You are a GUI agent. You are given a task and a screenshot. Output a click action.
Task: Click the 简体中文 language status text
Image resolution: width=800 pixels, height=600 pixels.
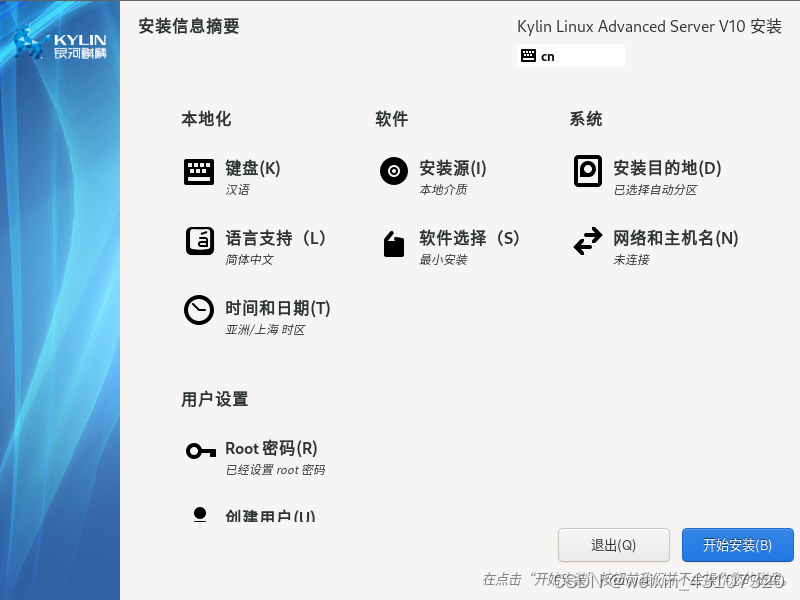point(249,260)
